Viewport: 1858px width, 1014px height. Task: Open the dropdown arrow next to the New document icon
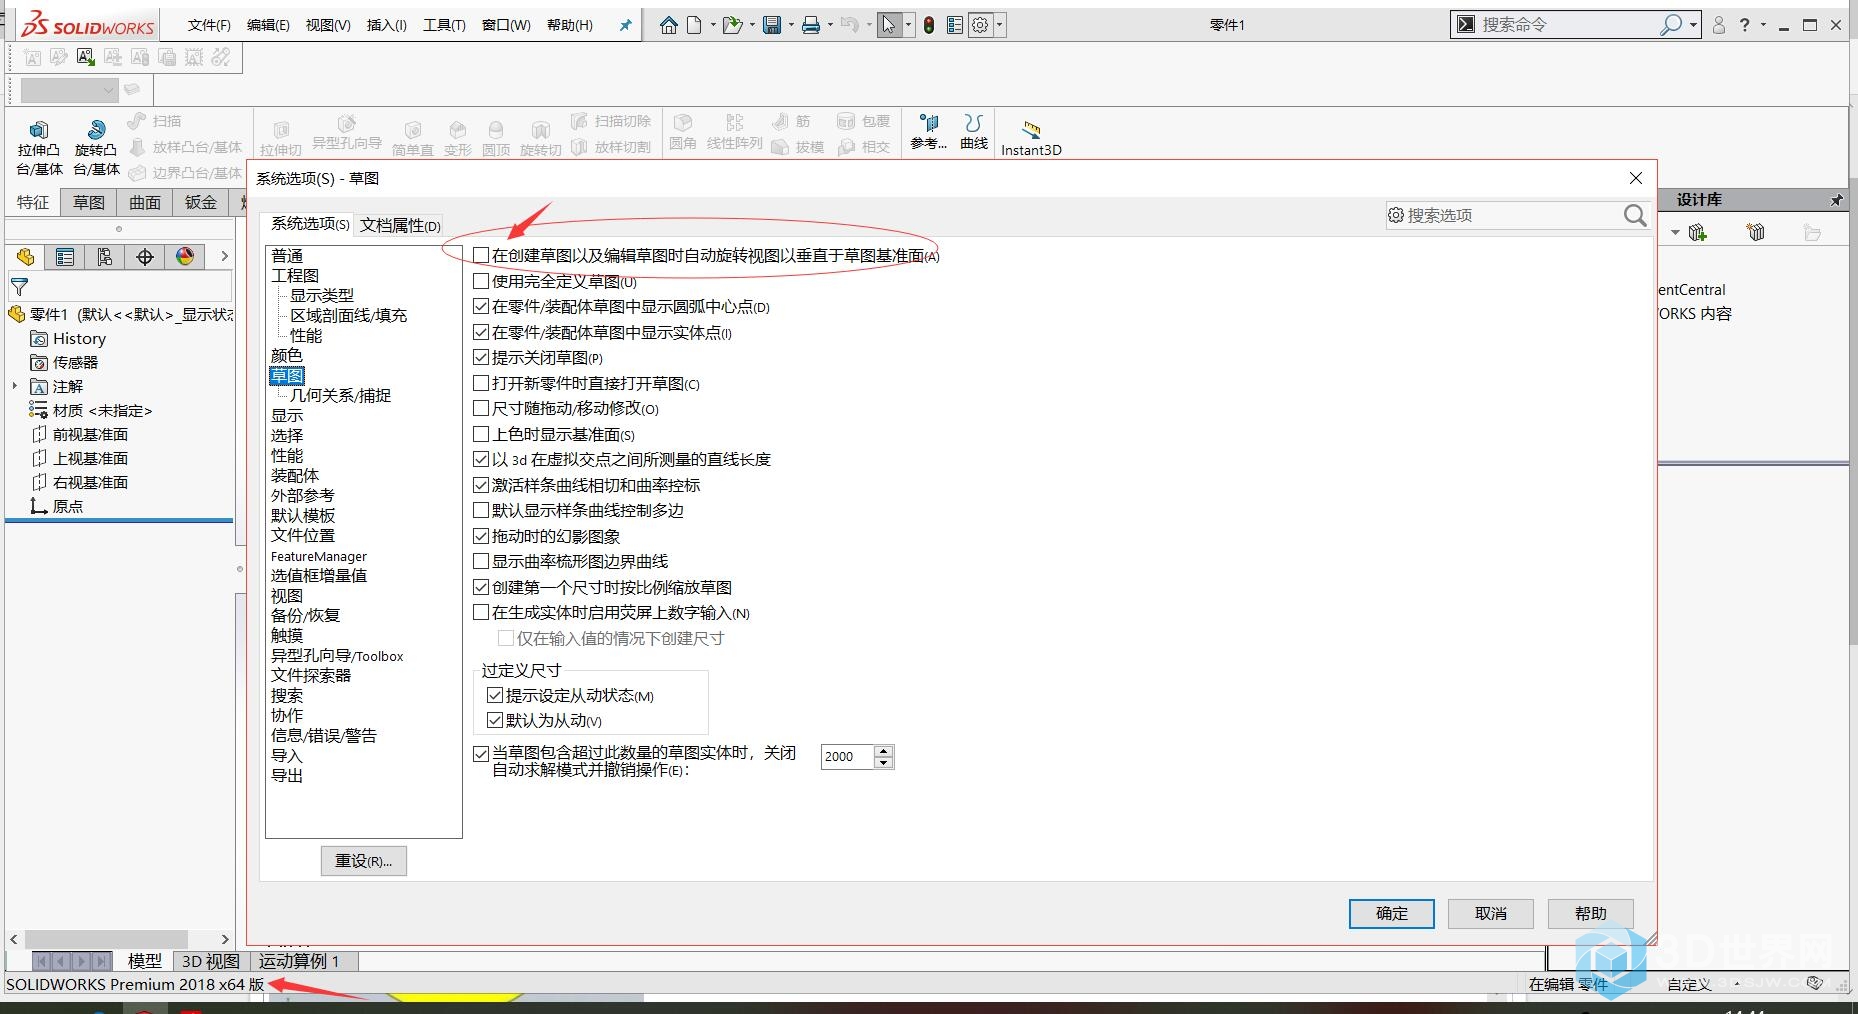point(713,25)
